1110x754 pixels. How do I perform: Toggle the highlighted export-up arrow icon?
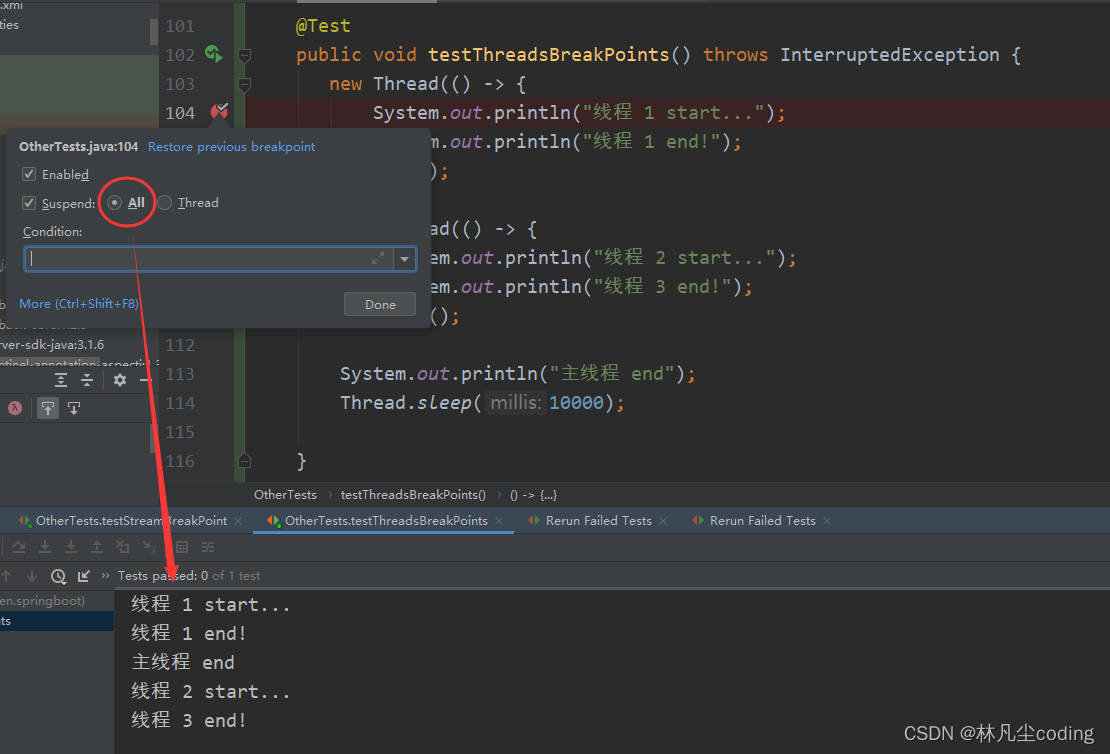[47, 408]
